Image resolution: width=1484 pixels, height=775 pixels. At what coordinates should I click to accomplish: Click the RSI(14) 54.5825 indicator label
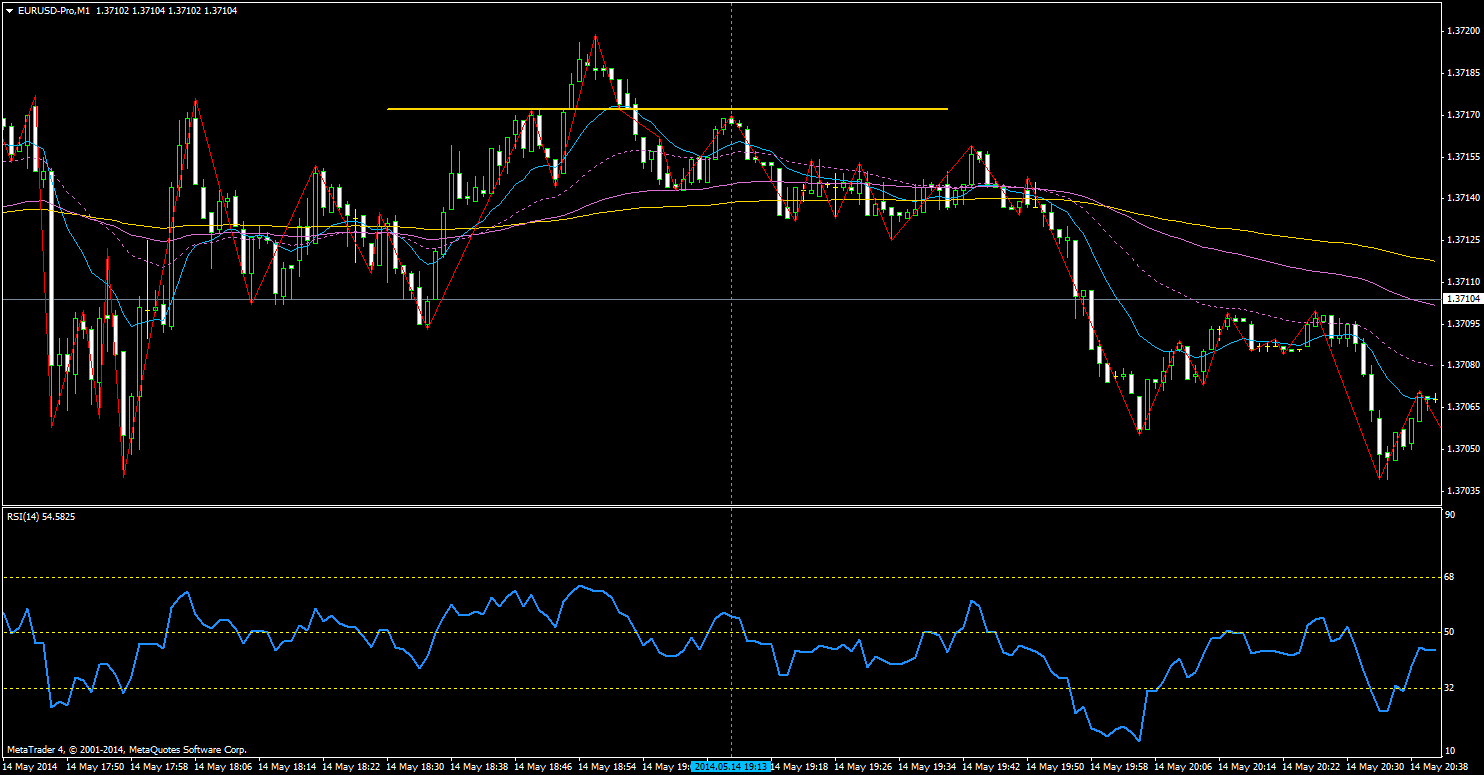(x=41, y=517)
